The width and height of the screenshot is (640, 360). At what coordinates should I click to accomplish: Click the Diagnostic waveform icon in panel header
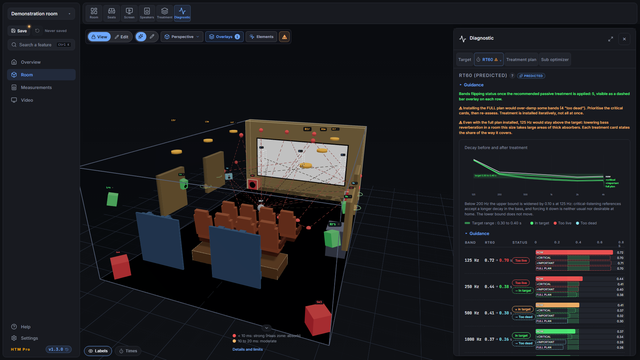pos(462,39)
